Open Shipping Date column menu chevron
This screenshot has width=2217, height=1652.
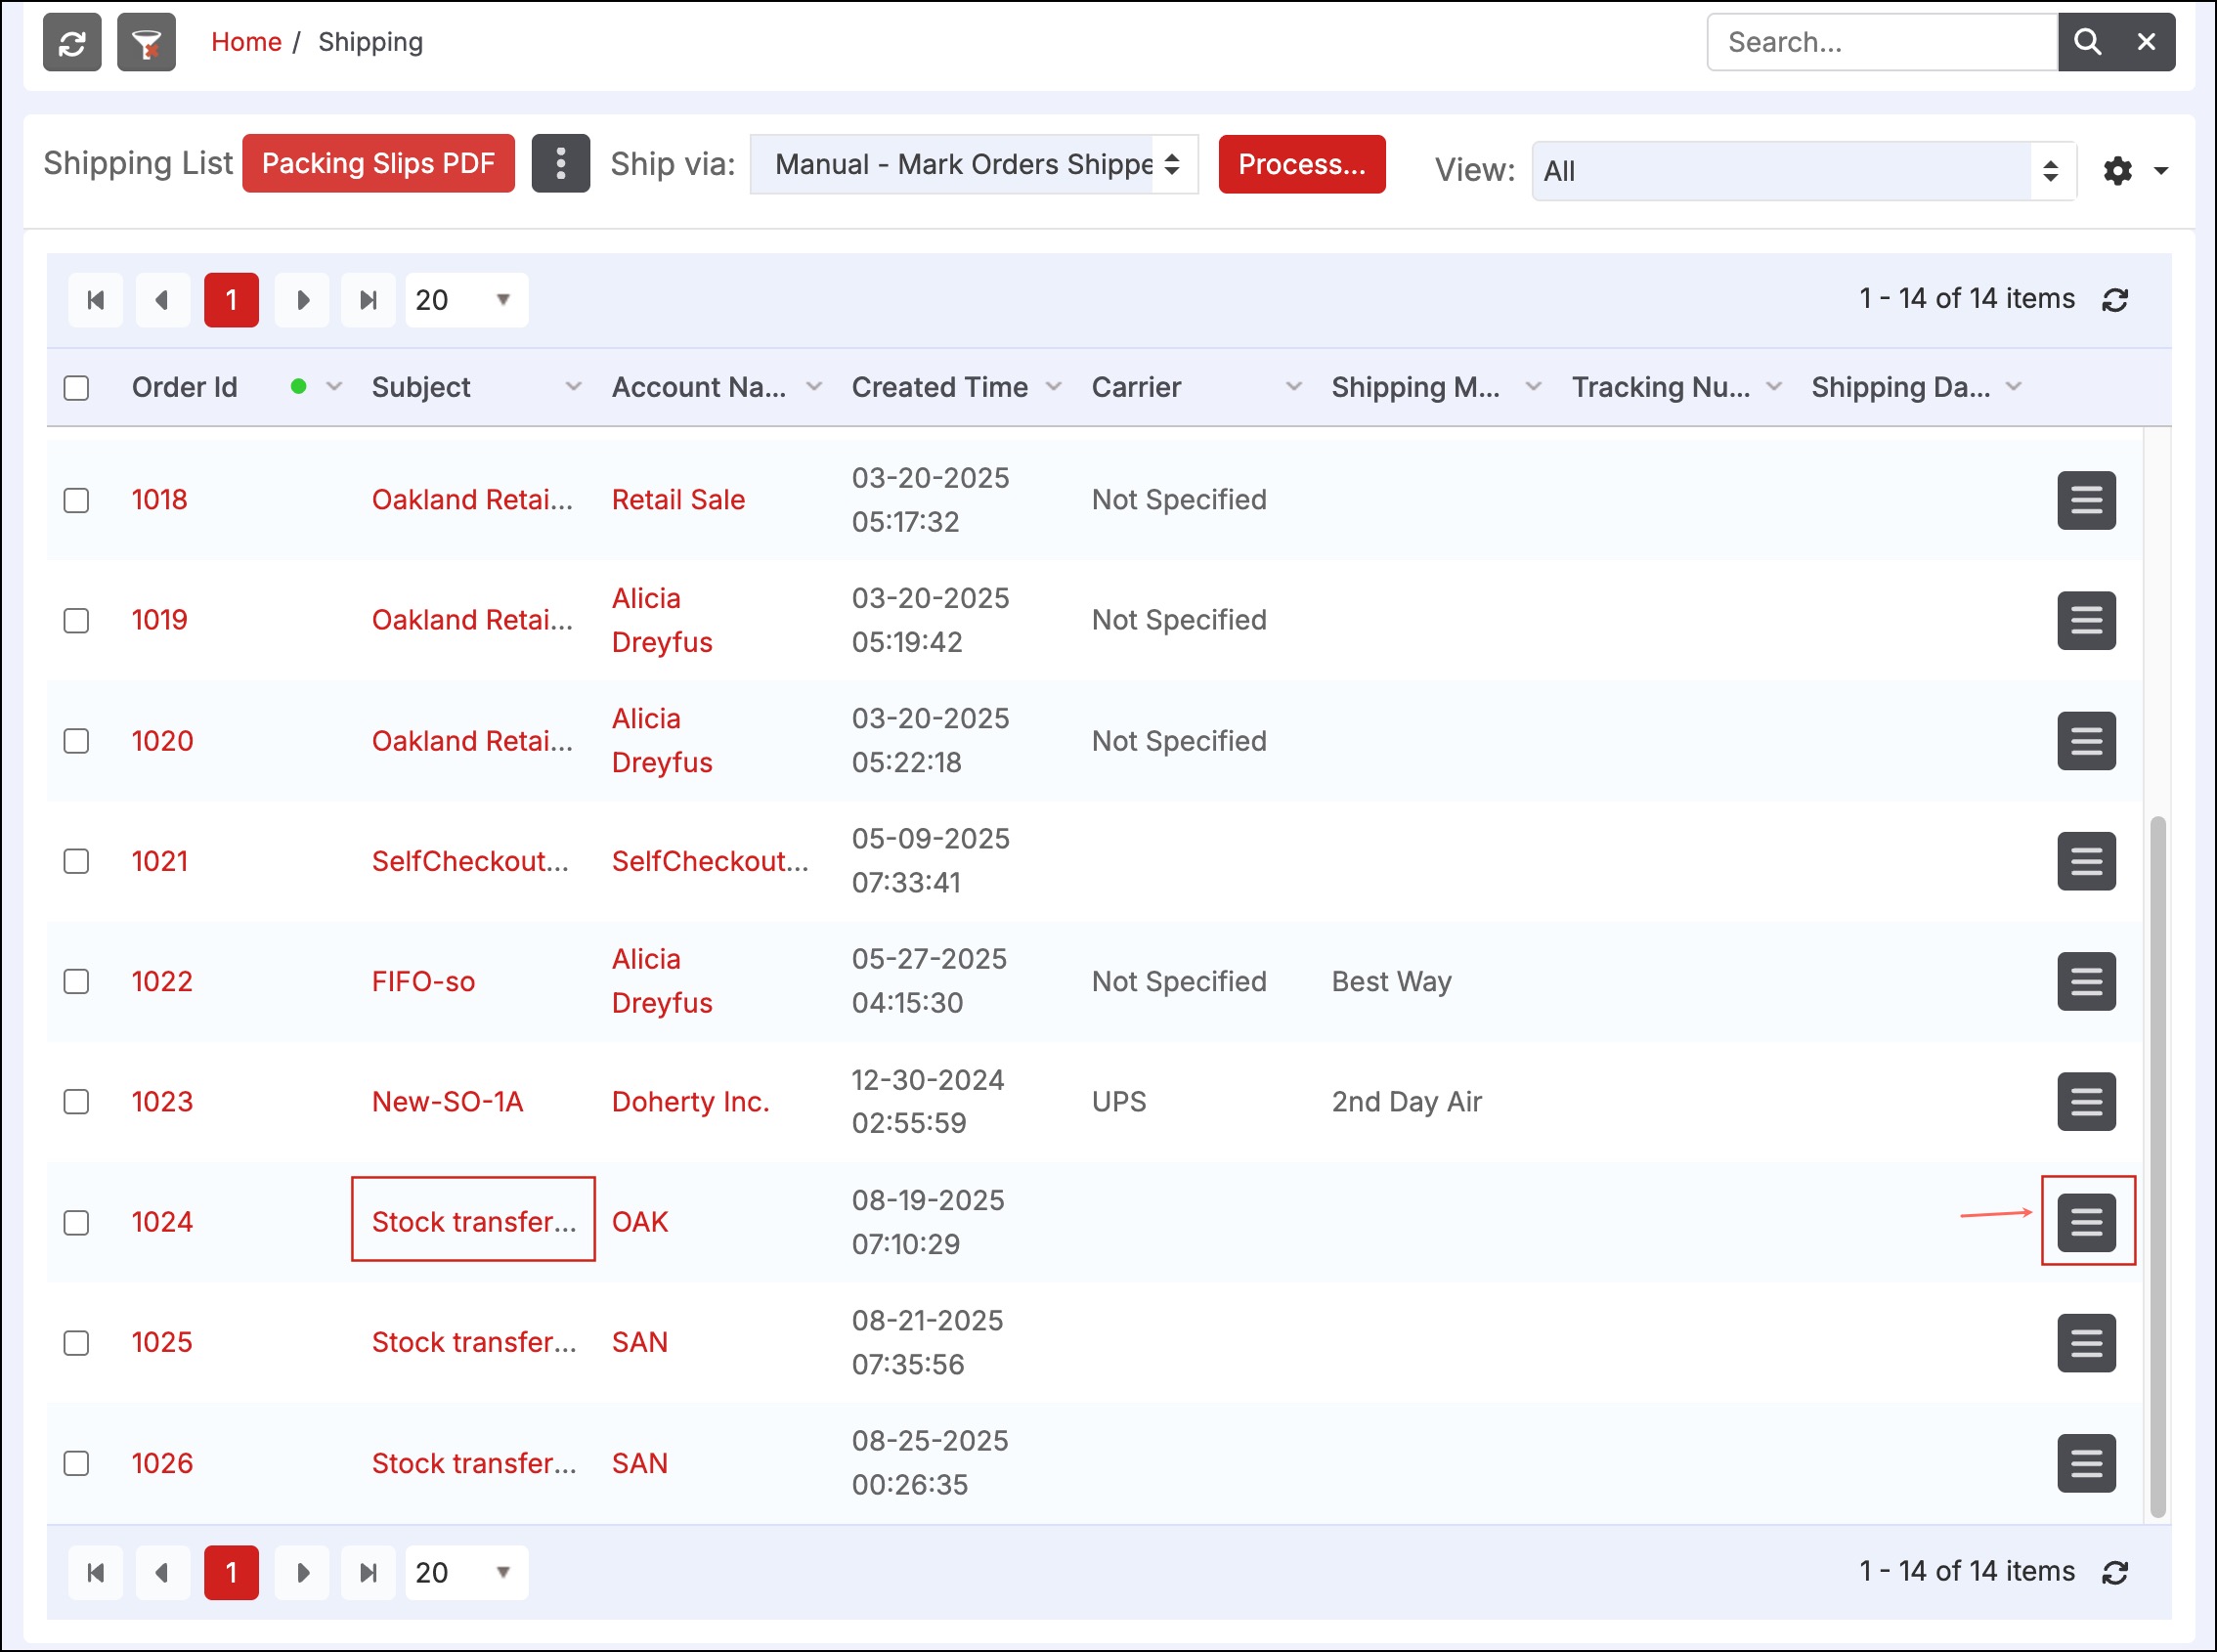(x=2014, y=387)
